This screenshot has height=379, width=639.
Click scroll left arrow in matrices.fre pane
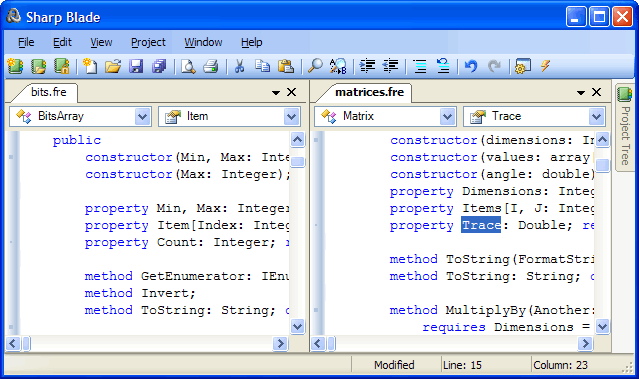[318, 344]
